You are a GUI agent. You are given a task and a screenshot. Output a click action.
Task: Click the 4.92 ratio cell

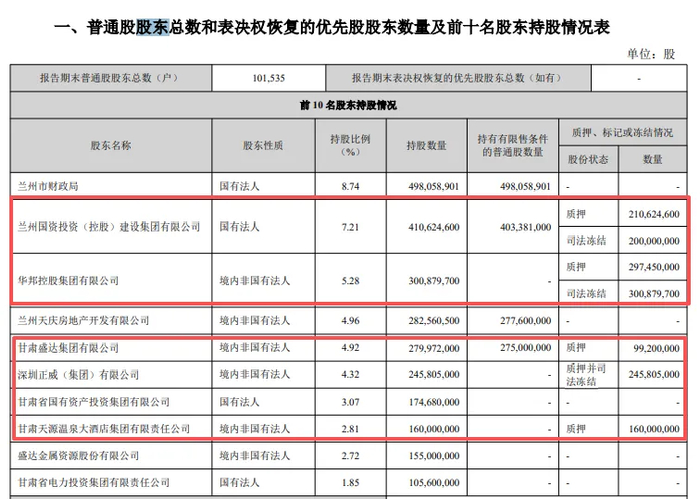[x=350, y=348]
